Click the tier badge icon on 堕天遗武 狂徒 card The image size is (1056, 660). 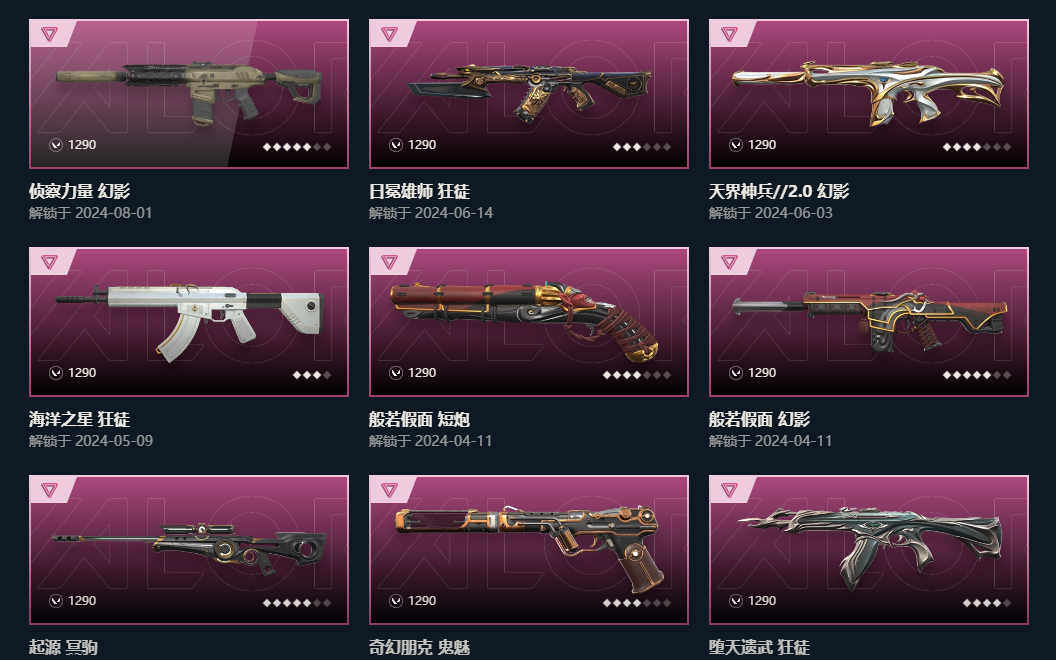coord(729,490)
